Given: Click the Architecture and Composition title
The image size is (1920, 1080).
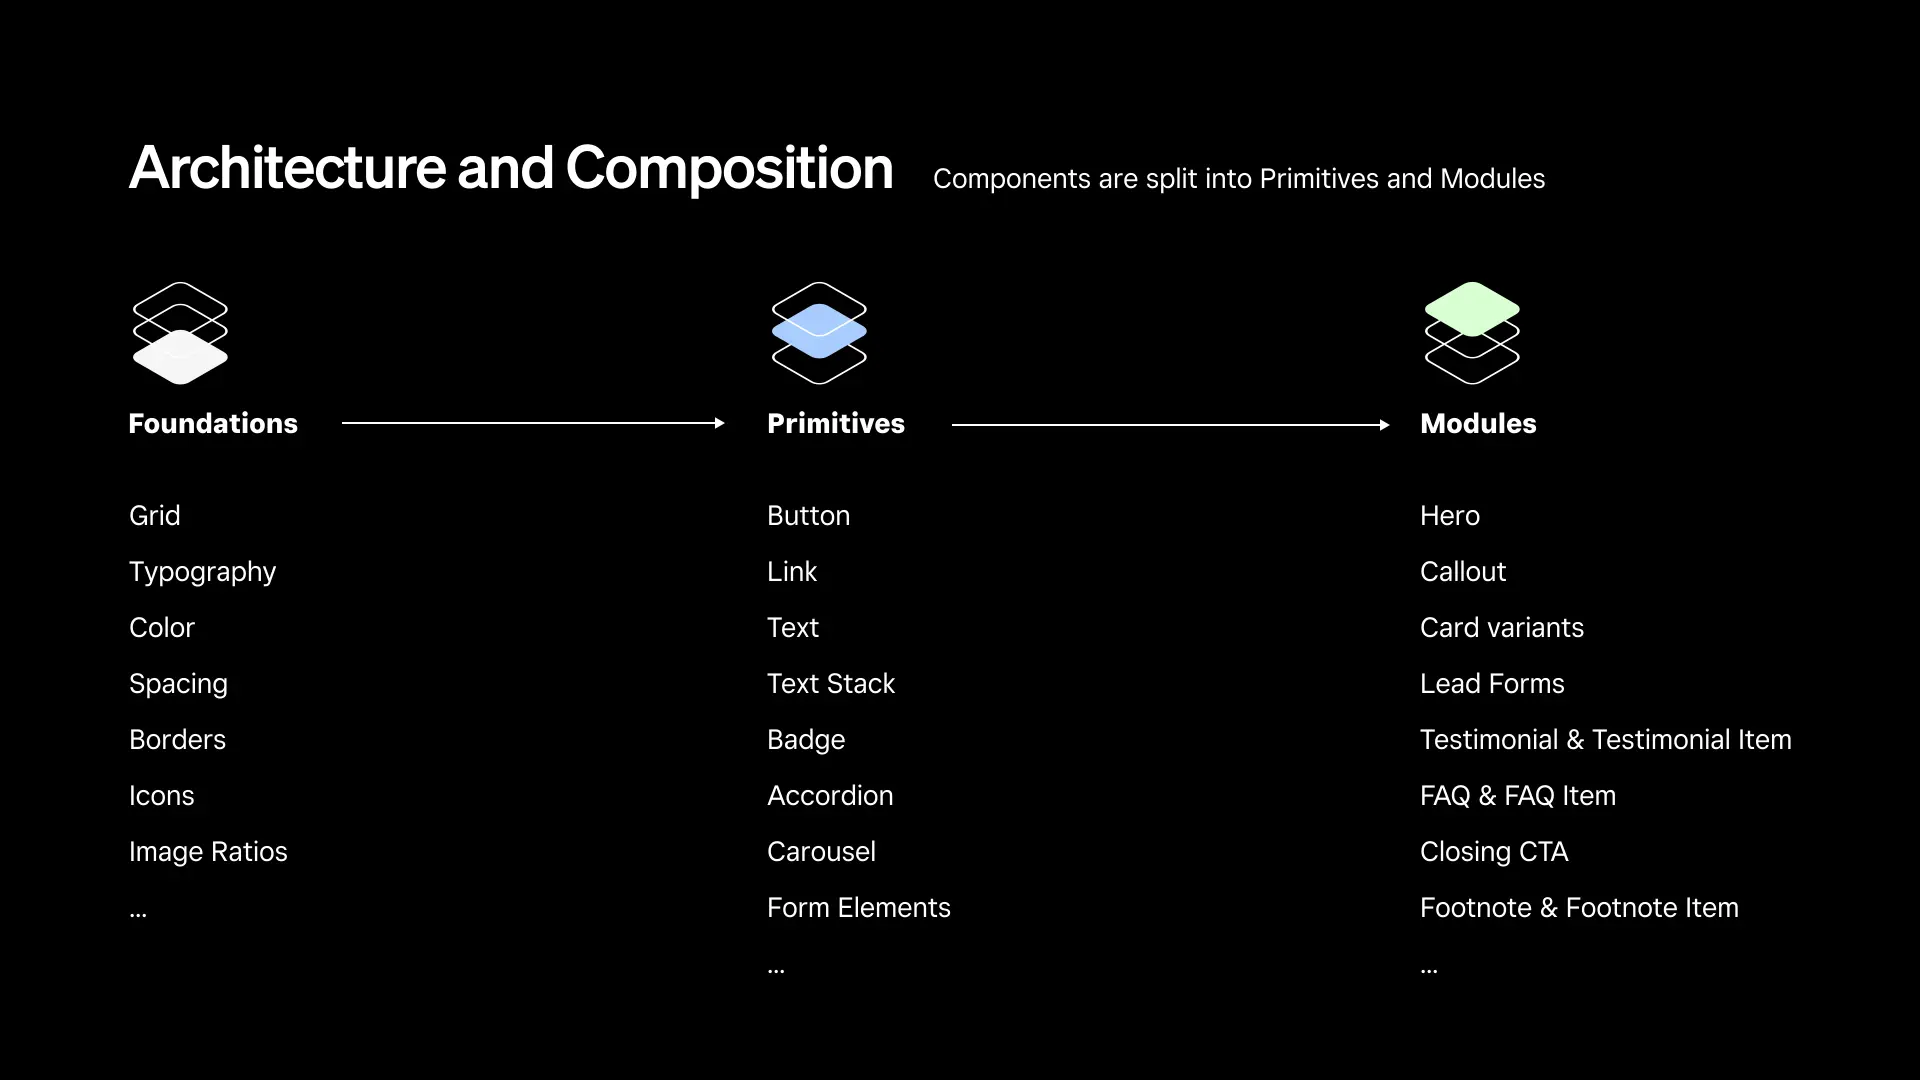Looking at the screenshot, I should [511, 168].
